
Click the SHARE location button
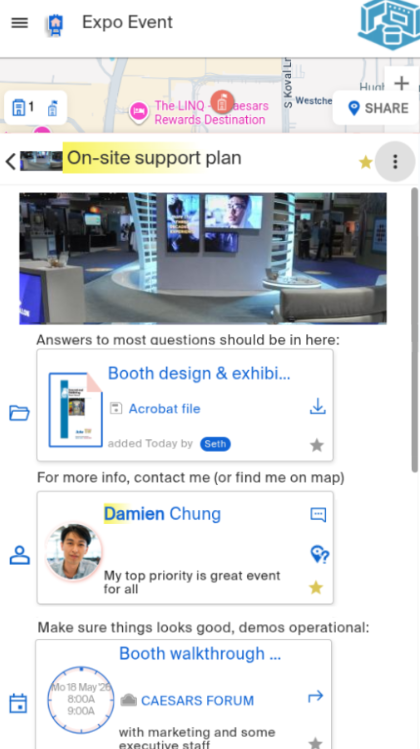click(x=375, y=108)
